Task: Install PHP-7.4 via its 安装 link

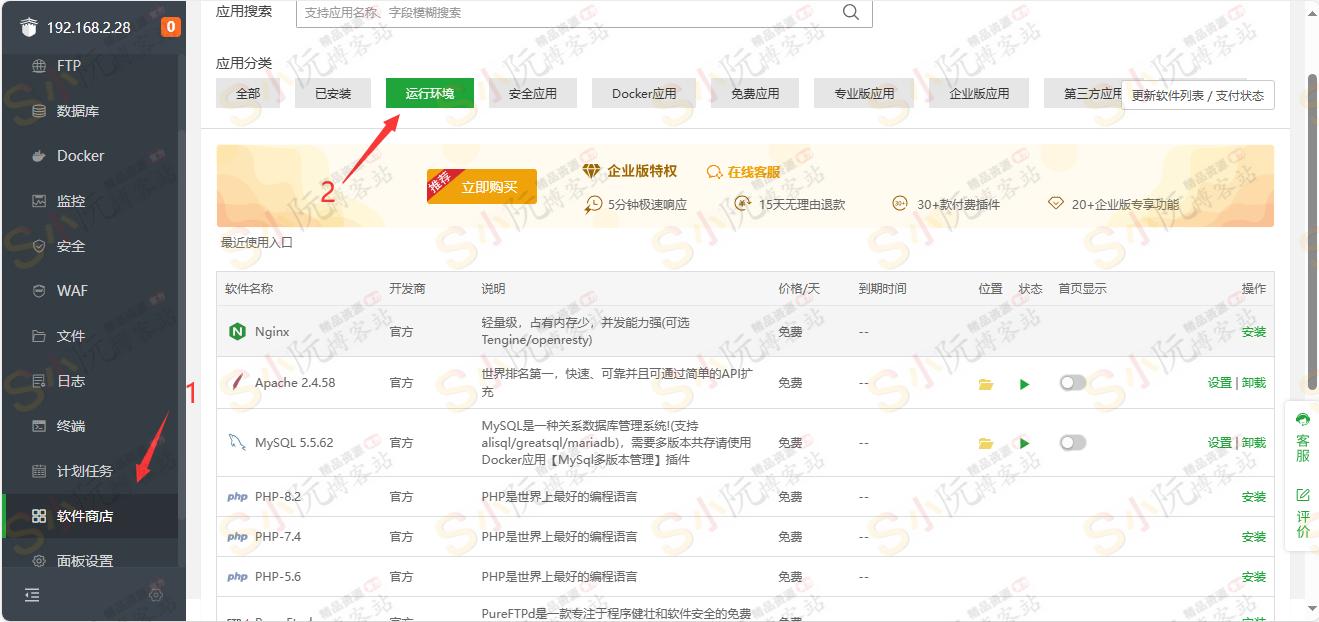Action: click(x=1254, y=537)
